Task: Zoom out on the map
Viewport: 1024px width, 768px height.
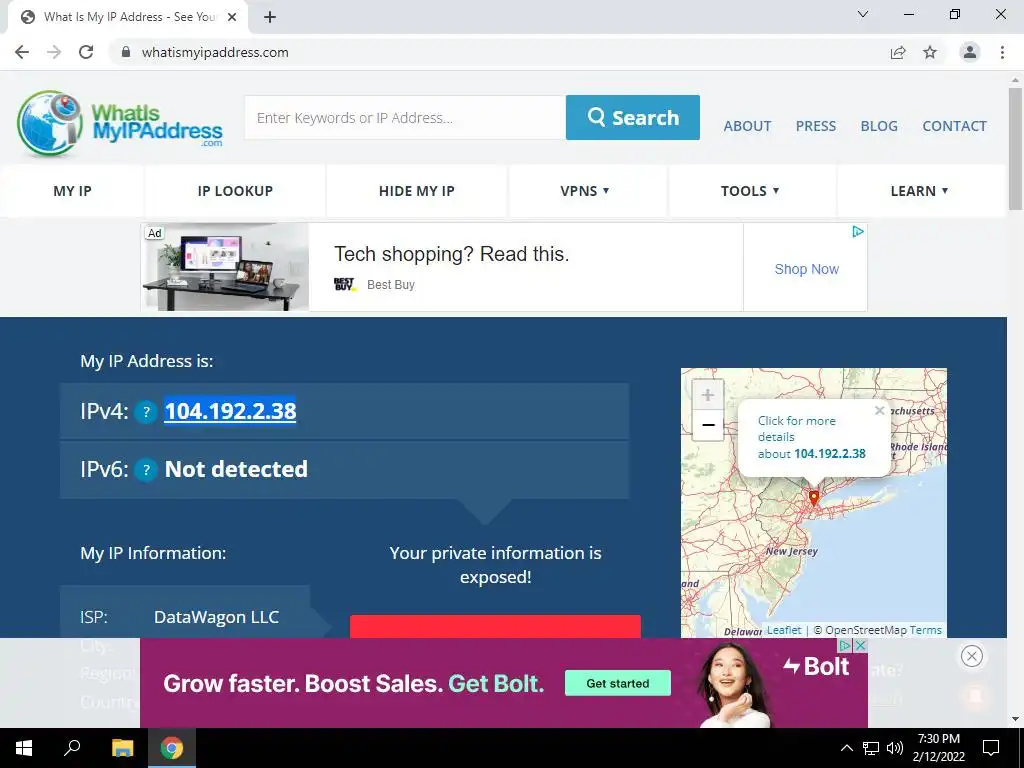Action: pyautogui.click(x=707, y=424)
